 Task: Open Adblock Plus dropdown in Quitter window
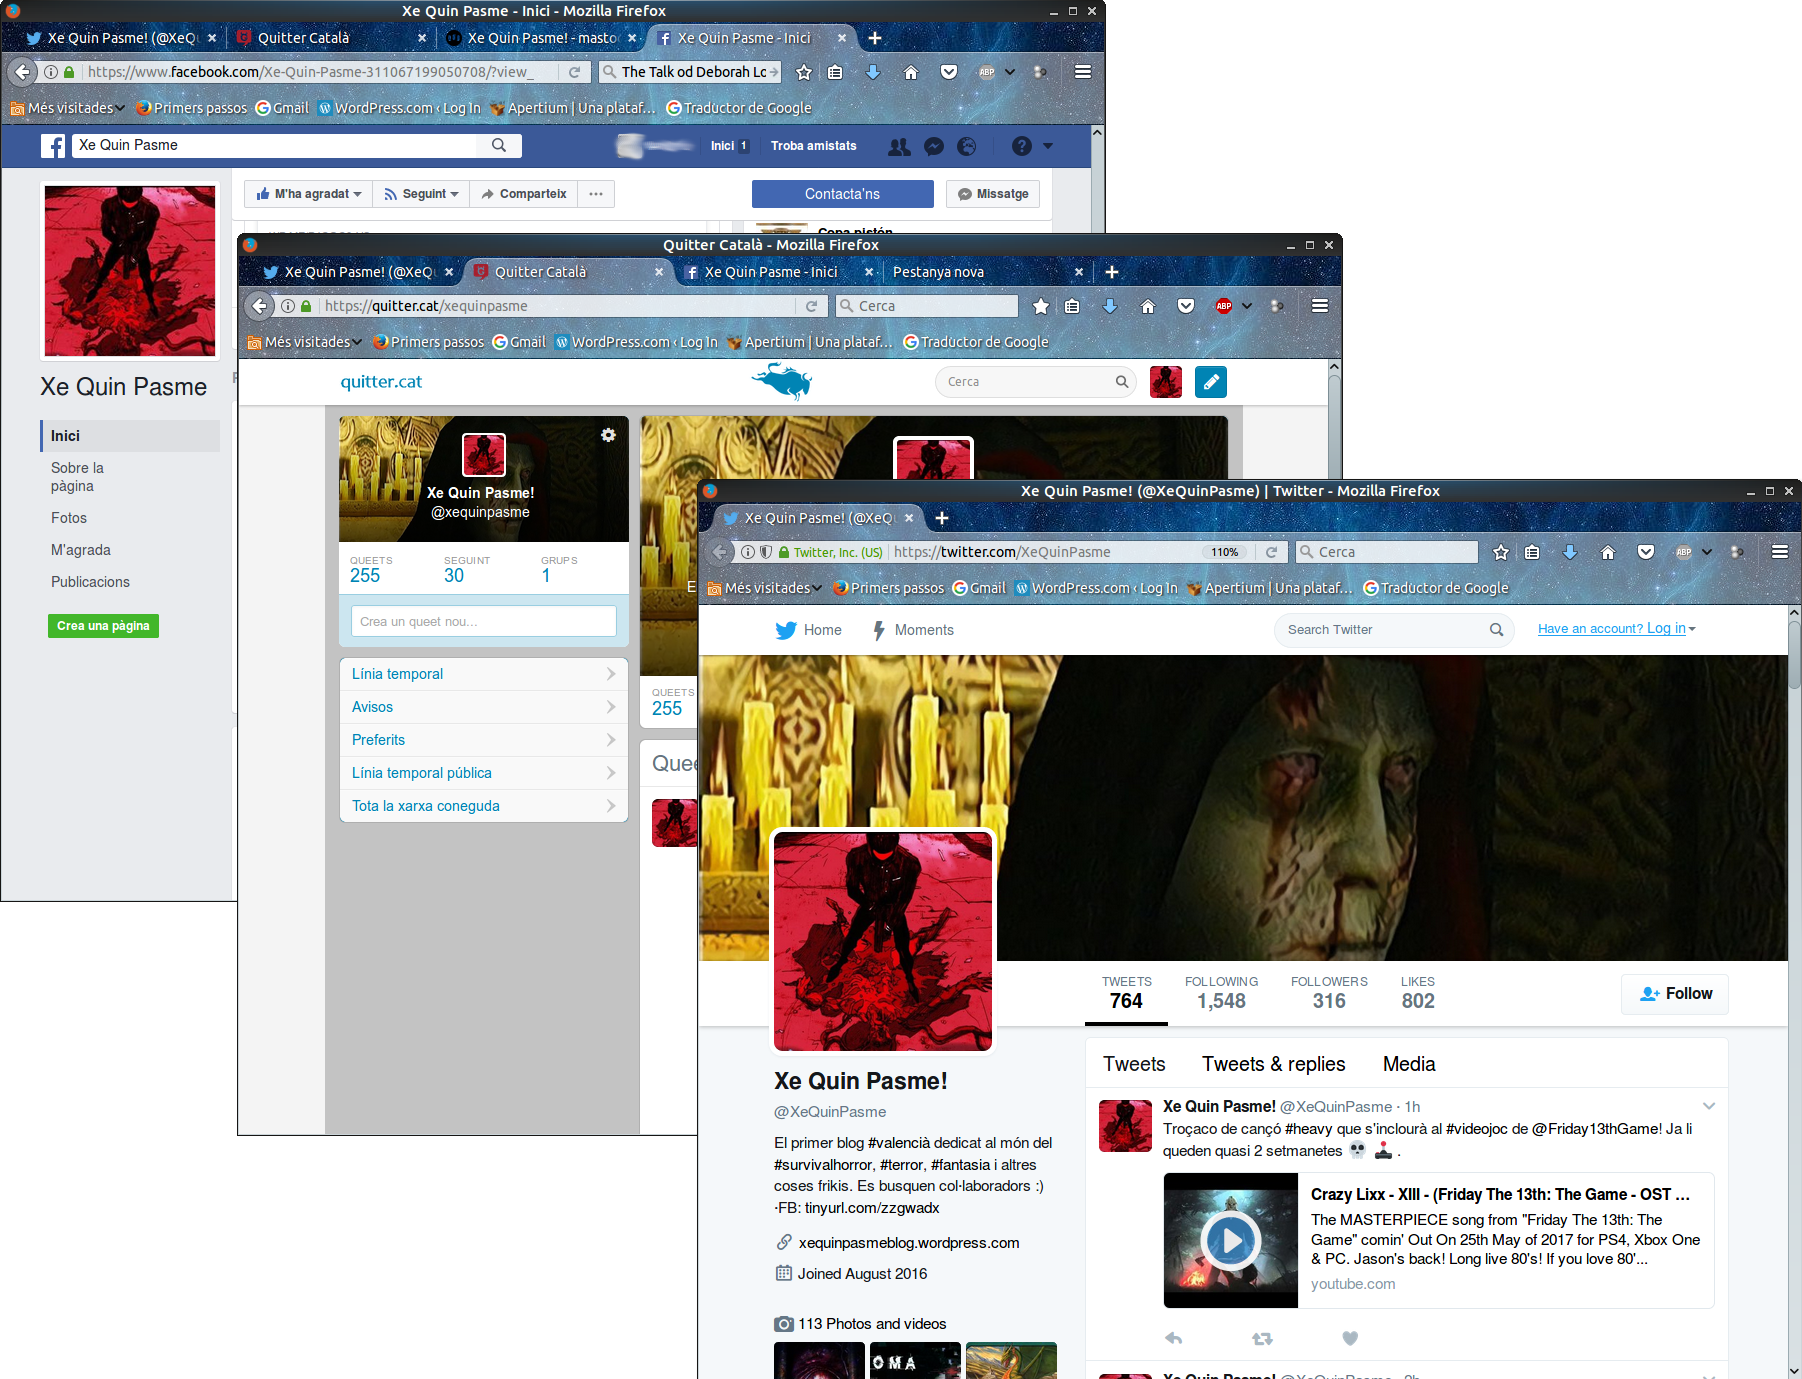pos(1247,306)
